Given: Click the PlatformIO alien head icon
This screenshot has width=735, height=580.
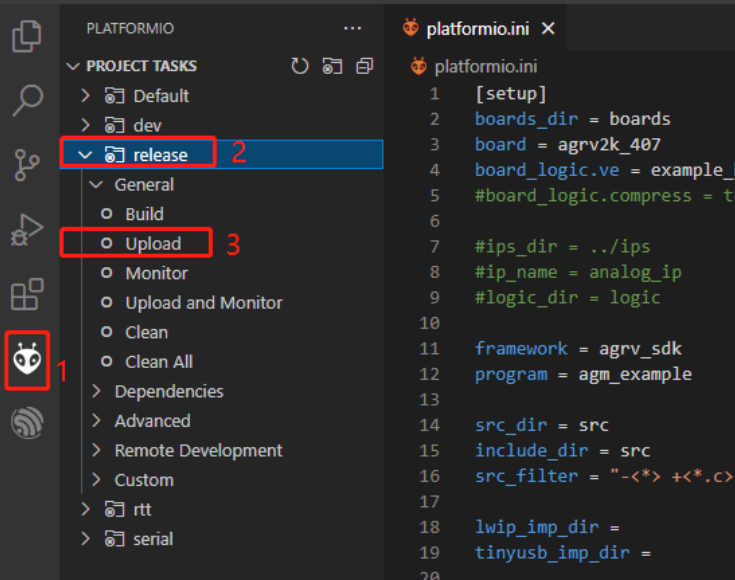Looking at the screenshot, I should tap(27, 359).
